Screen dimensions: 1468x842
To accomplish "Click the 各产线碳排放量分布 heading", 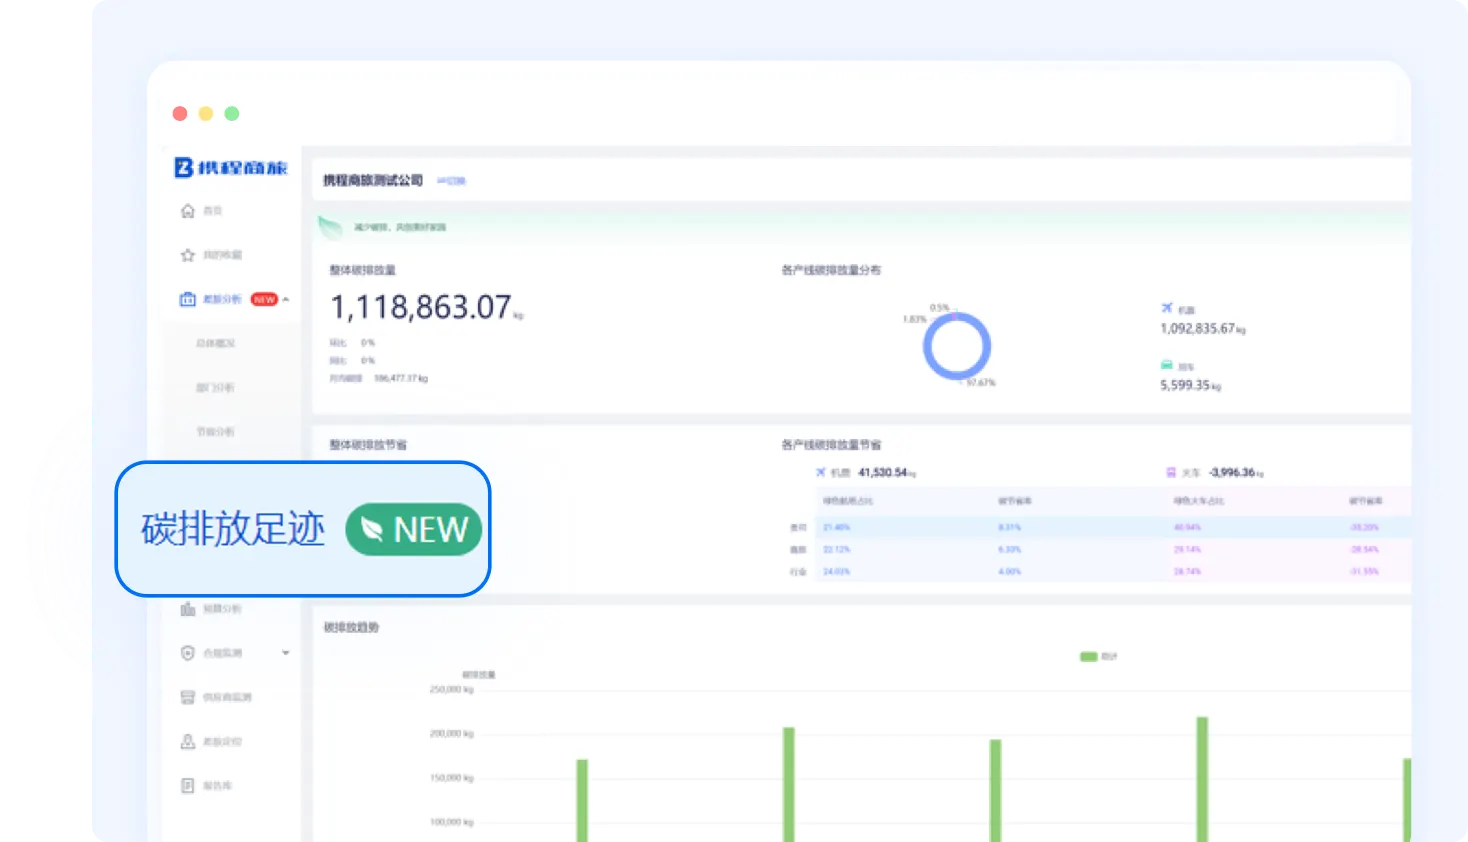I will [831, 270].
